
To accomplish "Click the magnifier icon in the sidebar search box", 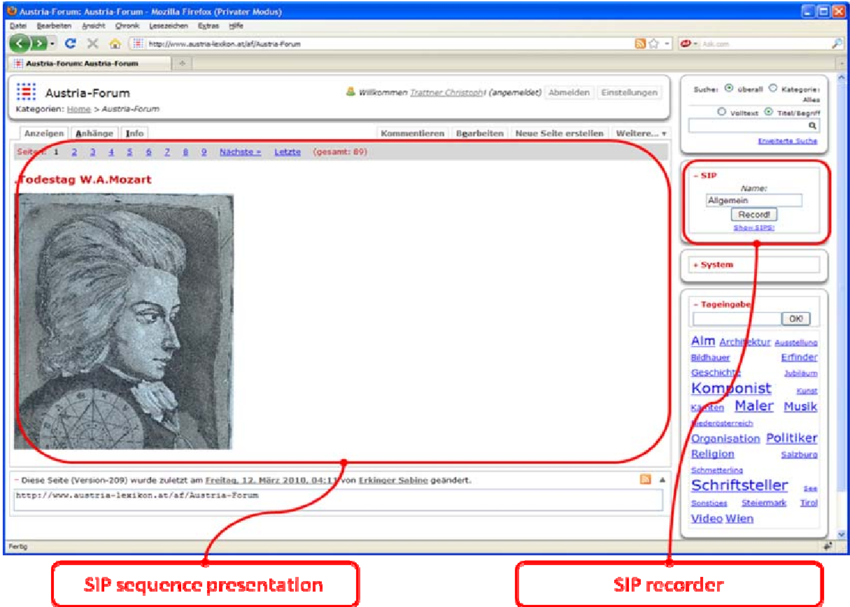I will click(x=812, y=126).
